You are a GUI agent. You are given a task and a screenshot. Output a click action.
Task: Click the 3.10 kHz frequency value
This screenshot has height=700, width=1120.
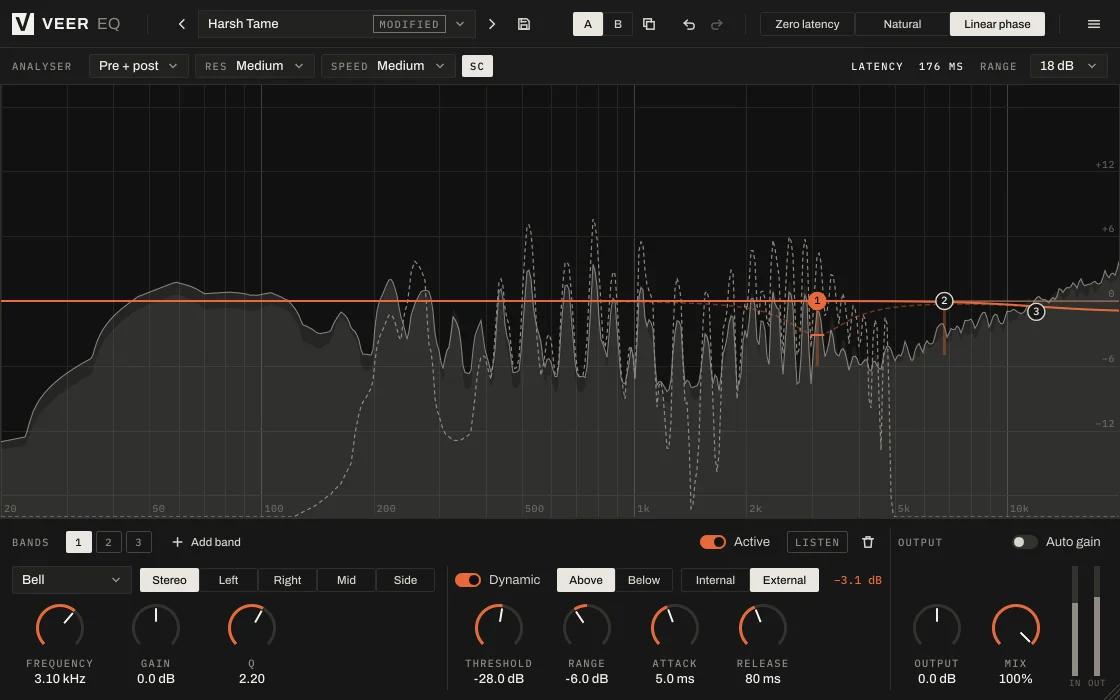(x=60, y=679)
